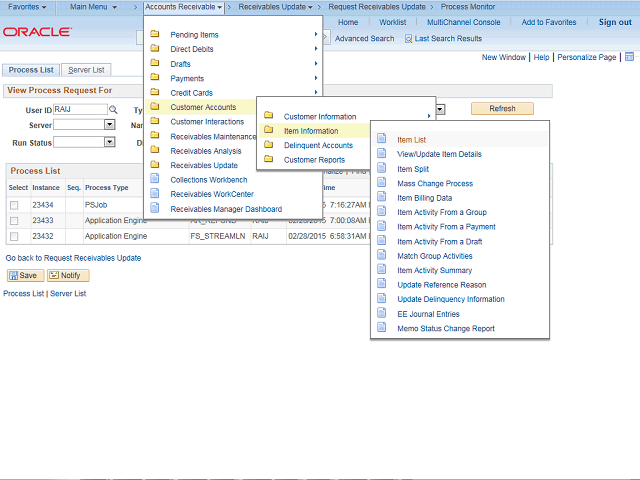Choose View/Update Item Details menu entry
Screen dimensions: 640x480
(x=439, y=154)
